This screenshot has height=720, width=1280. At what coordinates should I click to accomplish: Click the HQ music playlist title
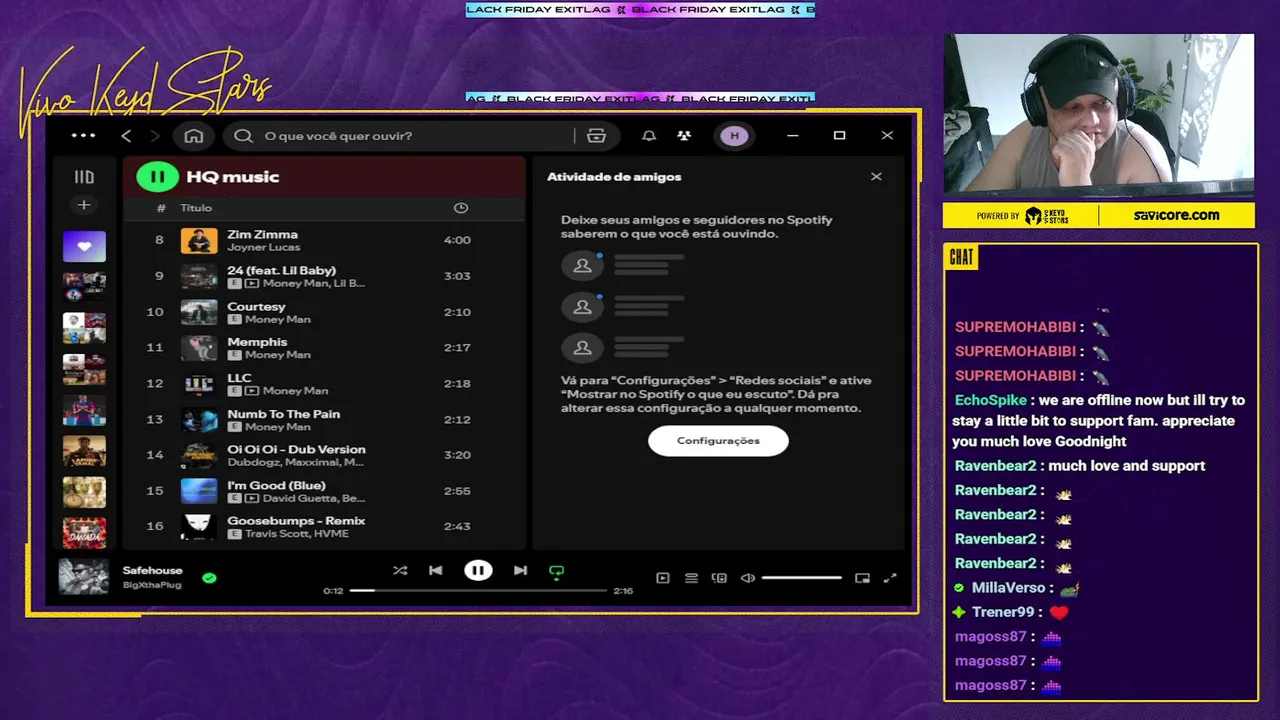(232, 177)
